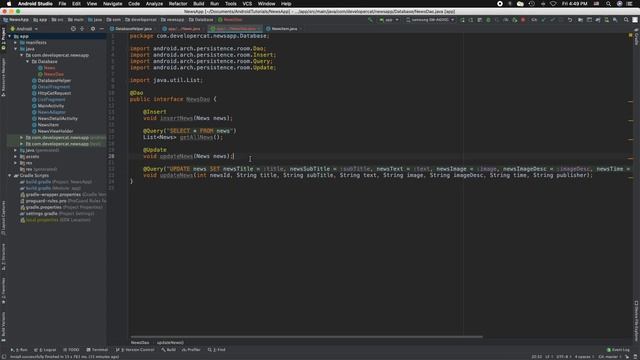Expand the assets folder
The image size is (640, 360).
16,156
